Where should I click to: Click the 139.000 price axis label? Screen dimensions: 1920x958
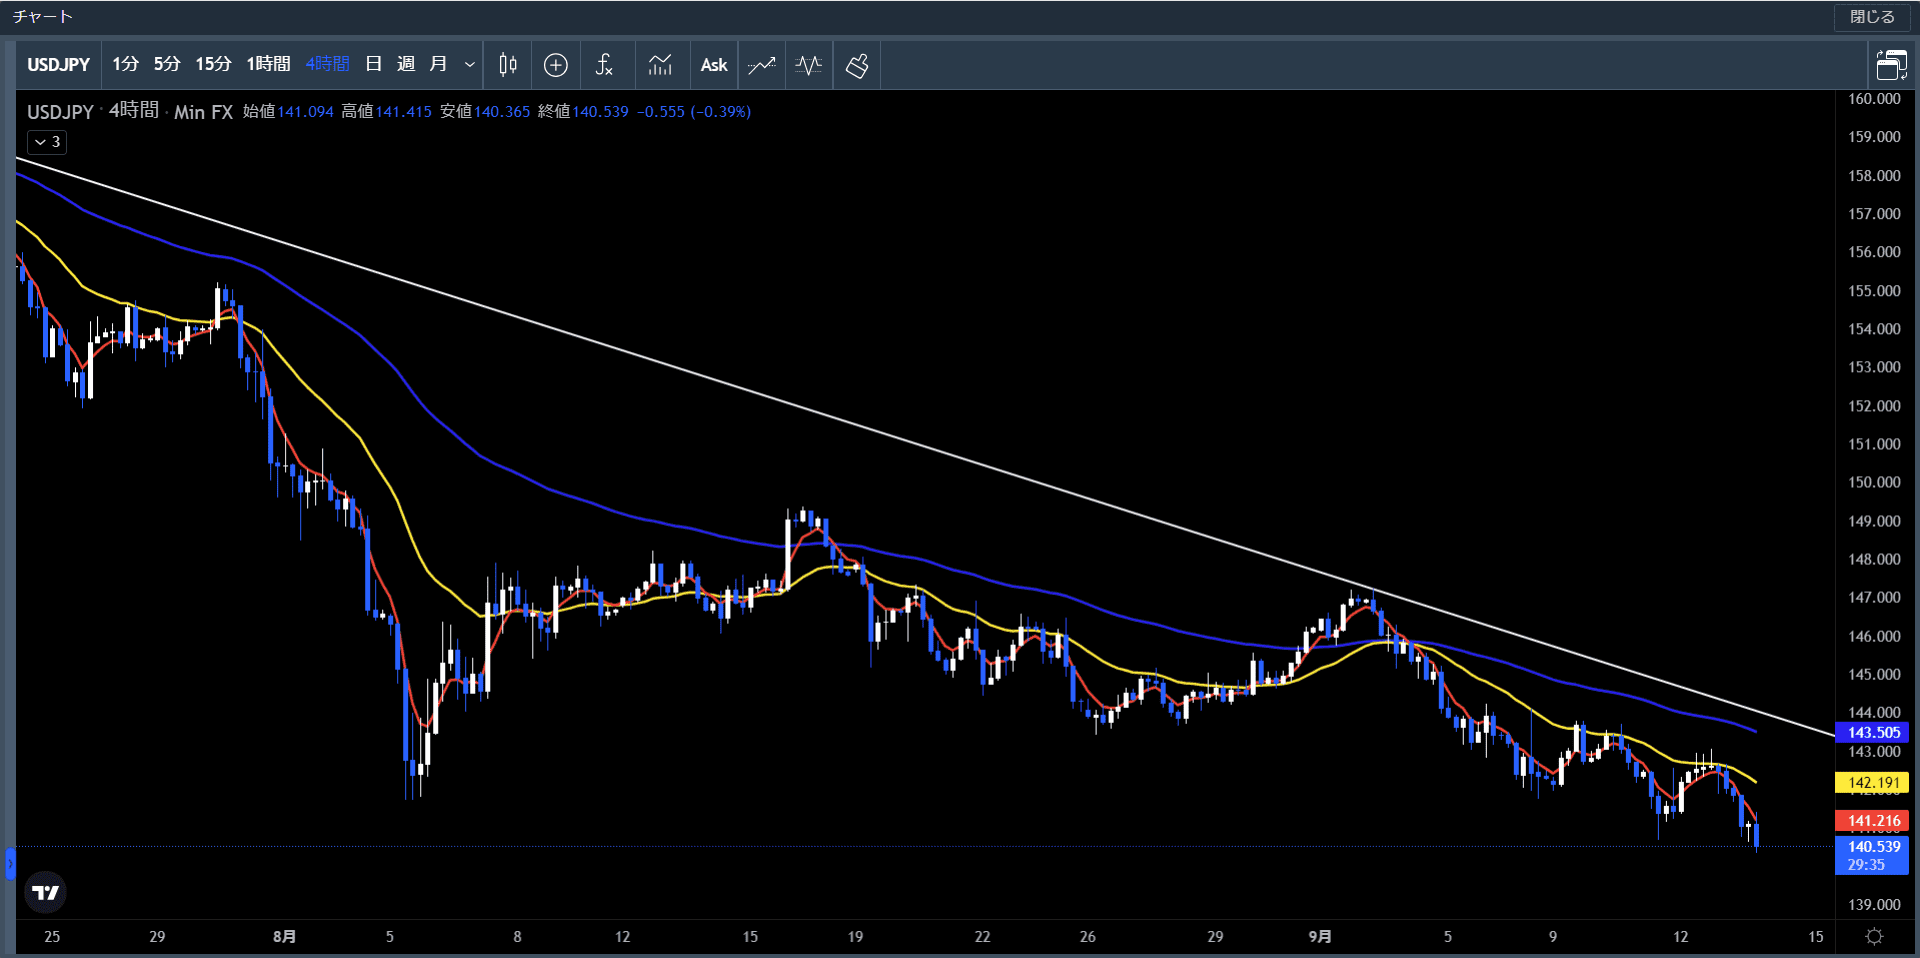[1874, 905]
